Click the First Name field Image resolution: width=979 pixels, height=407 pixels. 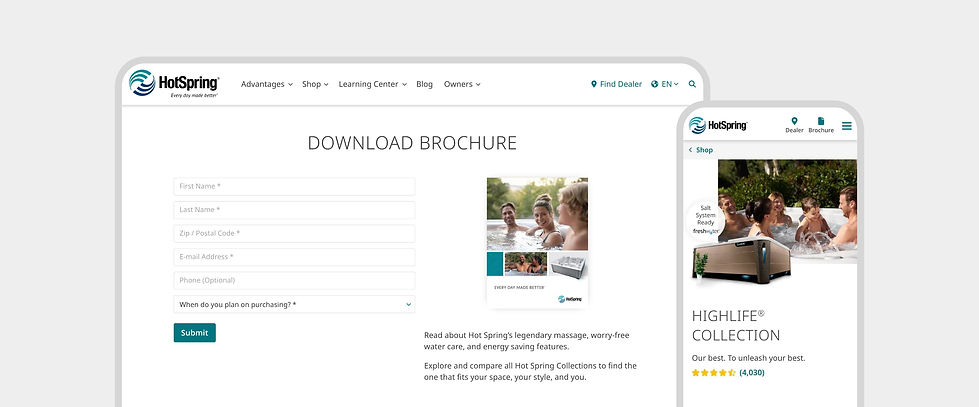pyautogui.click(x=294, y=186)
